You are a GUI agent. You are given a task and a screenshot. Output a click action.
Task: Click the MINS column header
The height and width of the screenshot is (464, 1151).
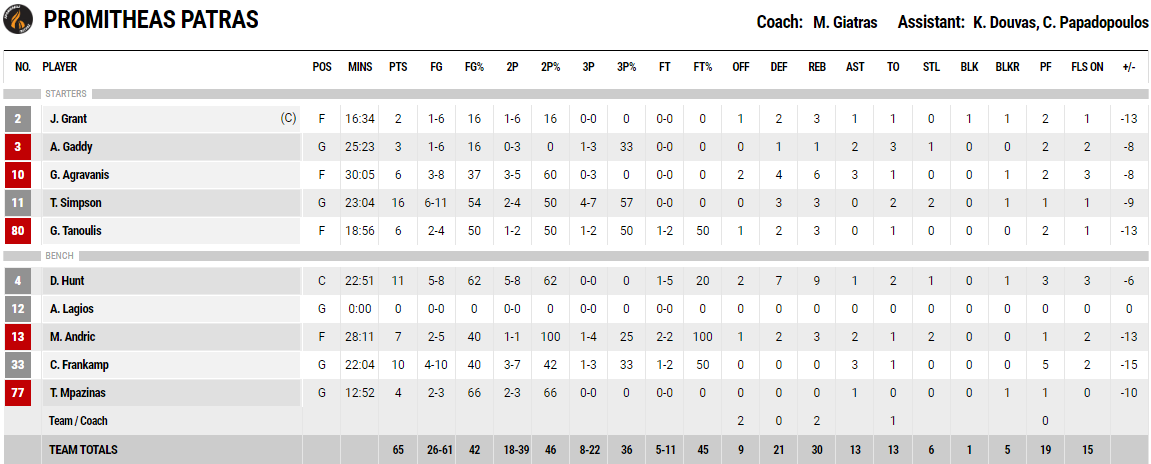pos(360,67)
